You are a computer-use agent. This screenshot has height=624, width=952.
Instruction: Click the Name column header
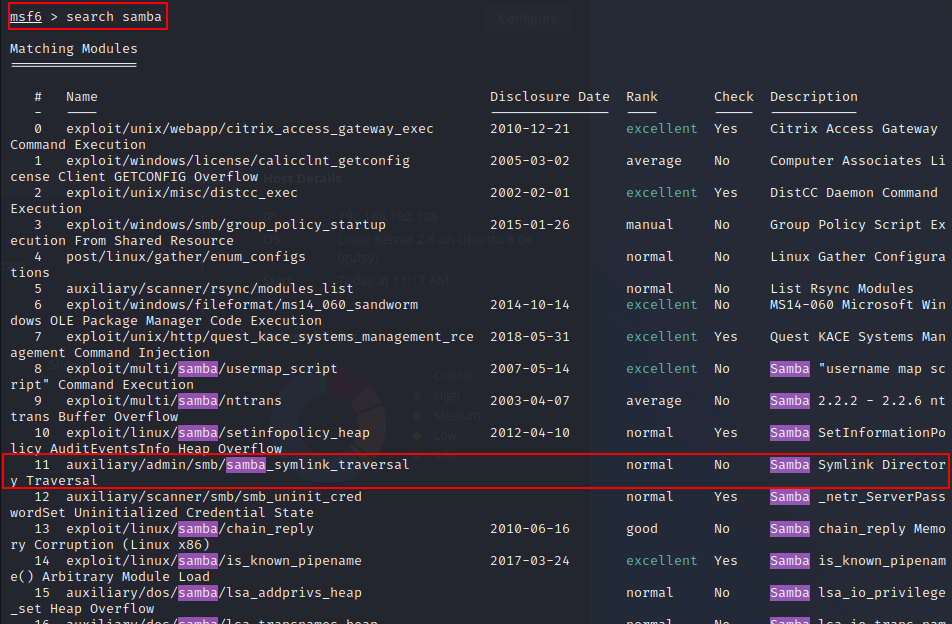coord(82,97)
